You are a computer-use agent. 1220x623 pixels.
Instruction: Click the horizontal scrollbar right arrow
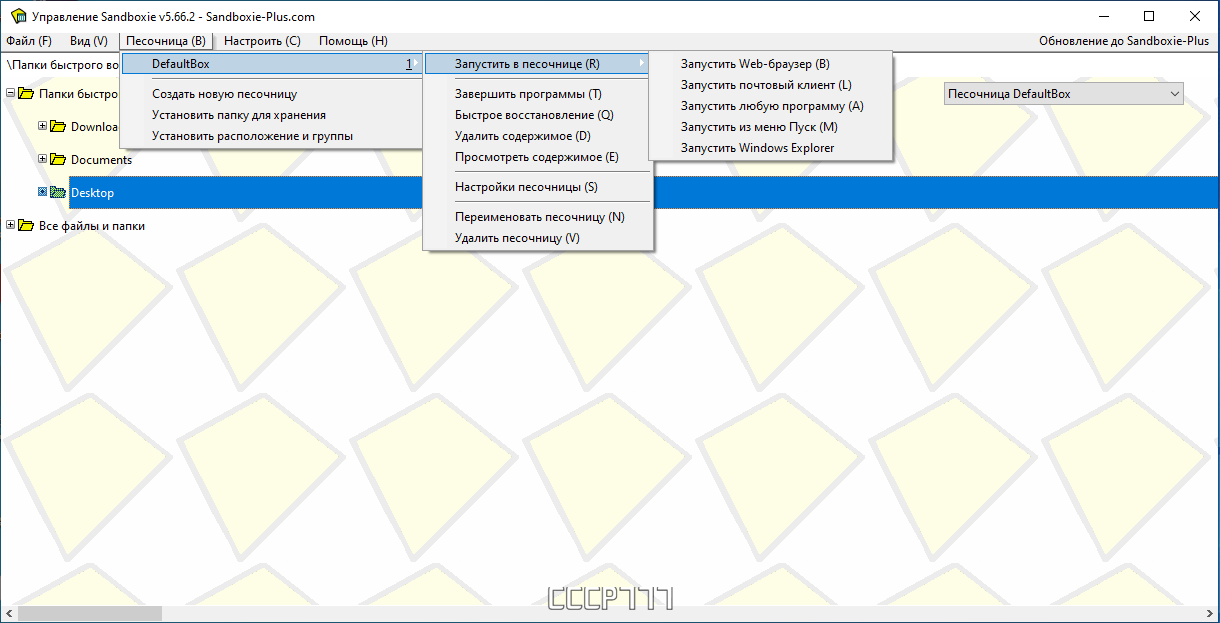(1210, 614)
